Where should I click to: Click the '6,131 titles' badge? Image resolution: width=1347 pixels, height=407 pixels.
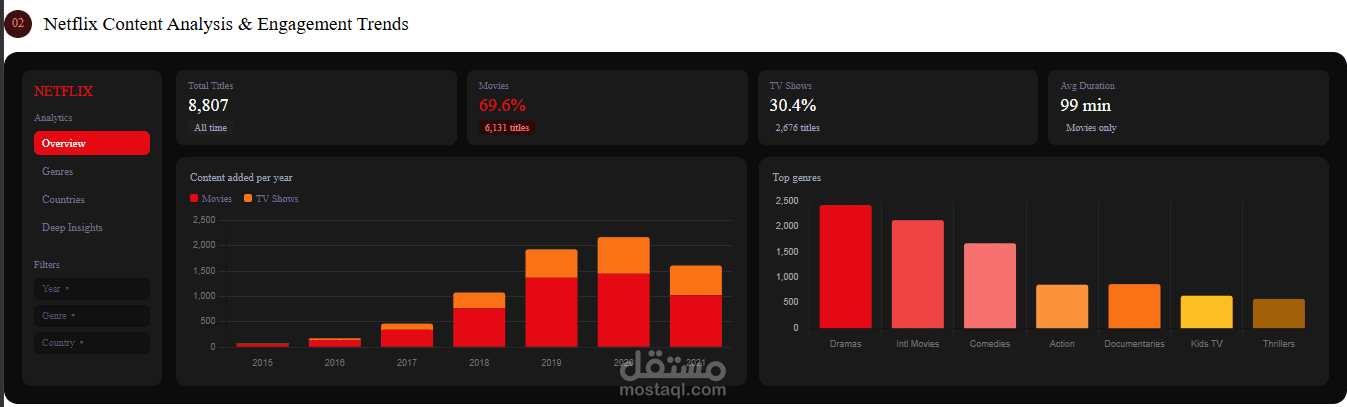(507, 128)
